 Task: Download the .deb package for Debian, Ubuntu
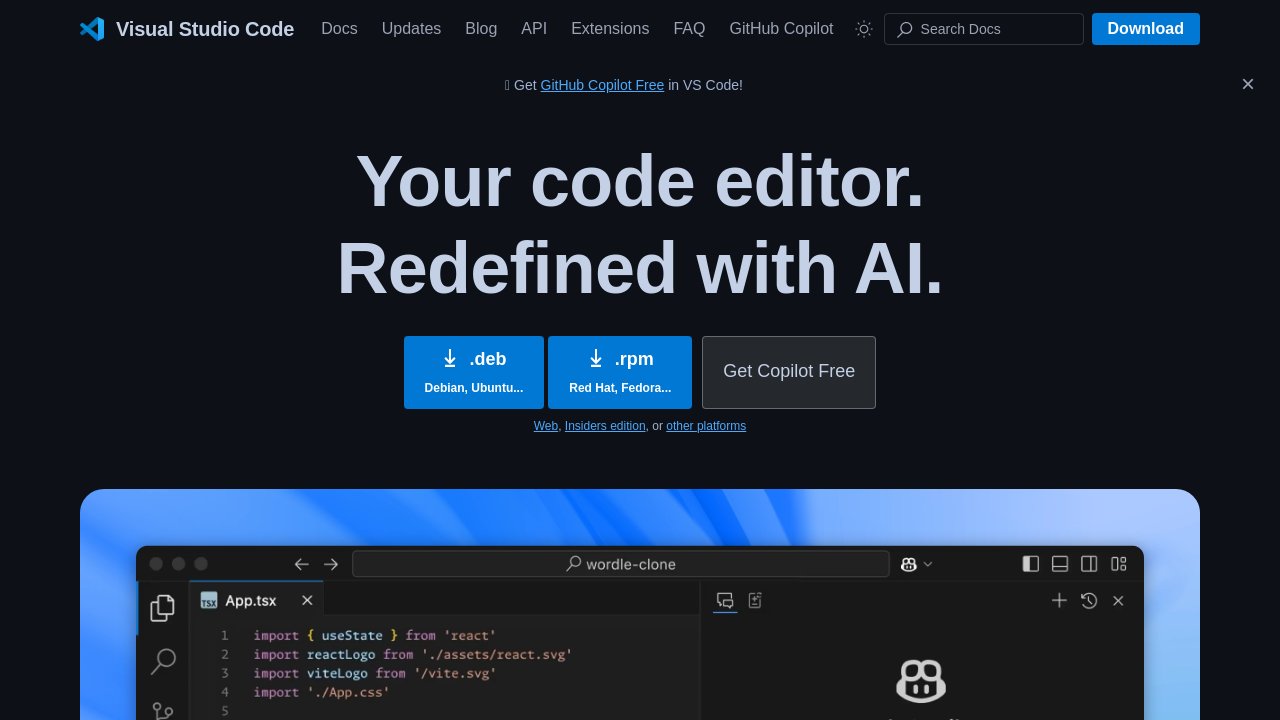click(x=474, y=372)
